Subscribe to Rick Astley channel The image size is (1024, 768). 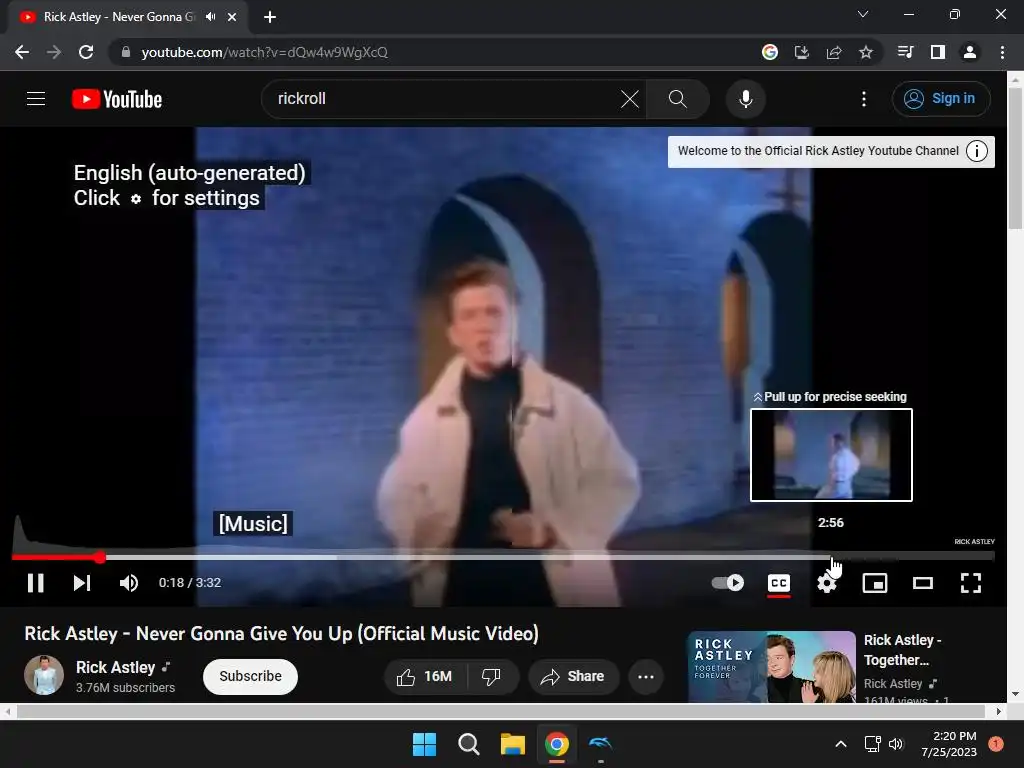(250, 677)
